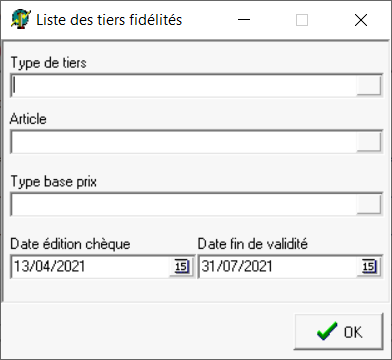Viewport: 392px width, 360px height.
Task: Click the Liste des tiers fidélités title text
Action: pos(109,20)
